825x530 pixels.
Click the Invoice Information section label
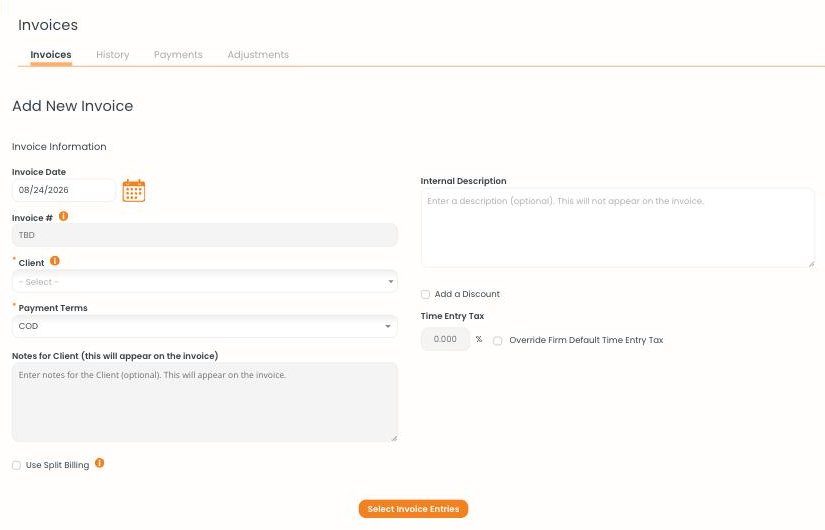(x=59, y=146)
